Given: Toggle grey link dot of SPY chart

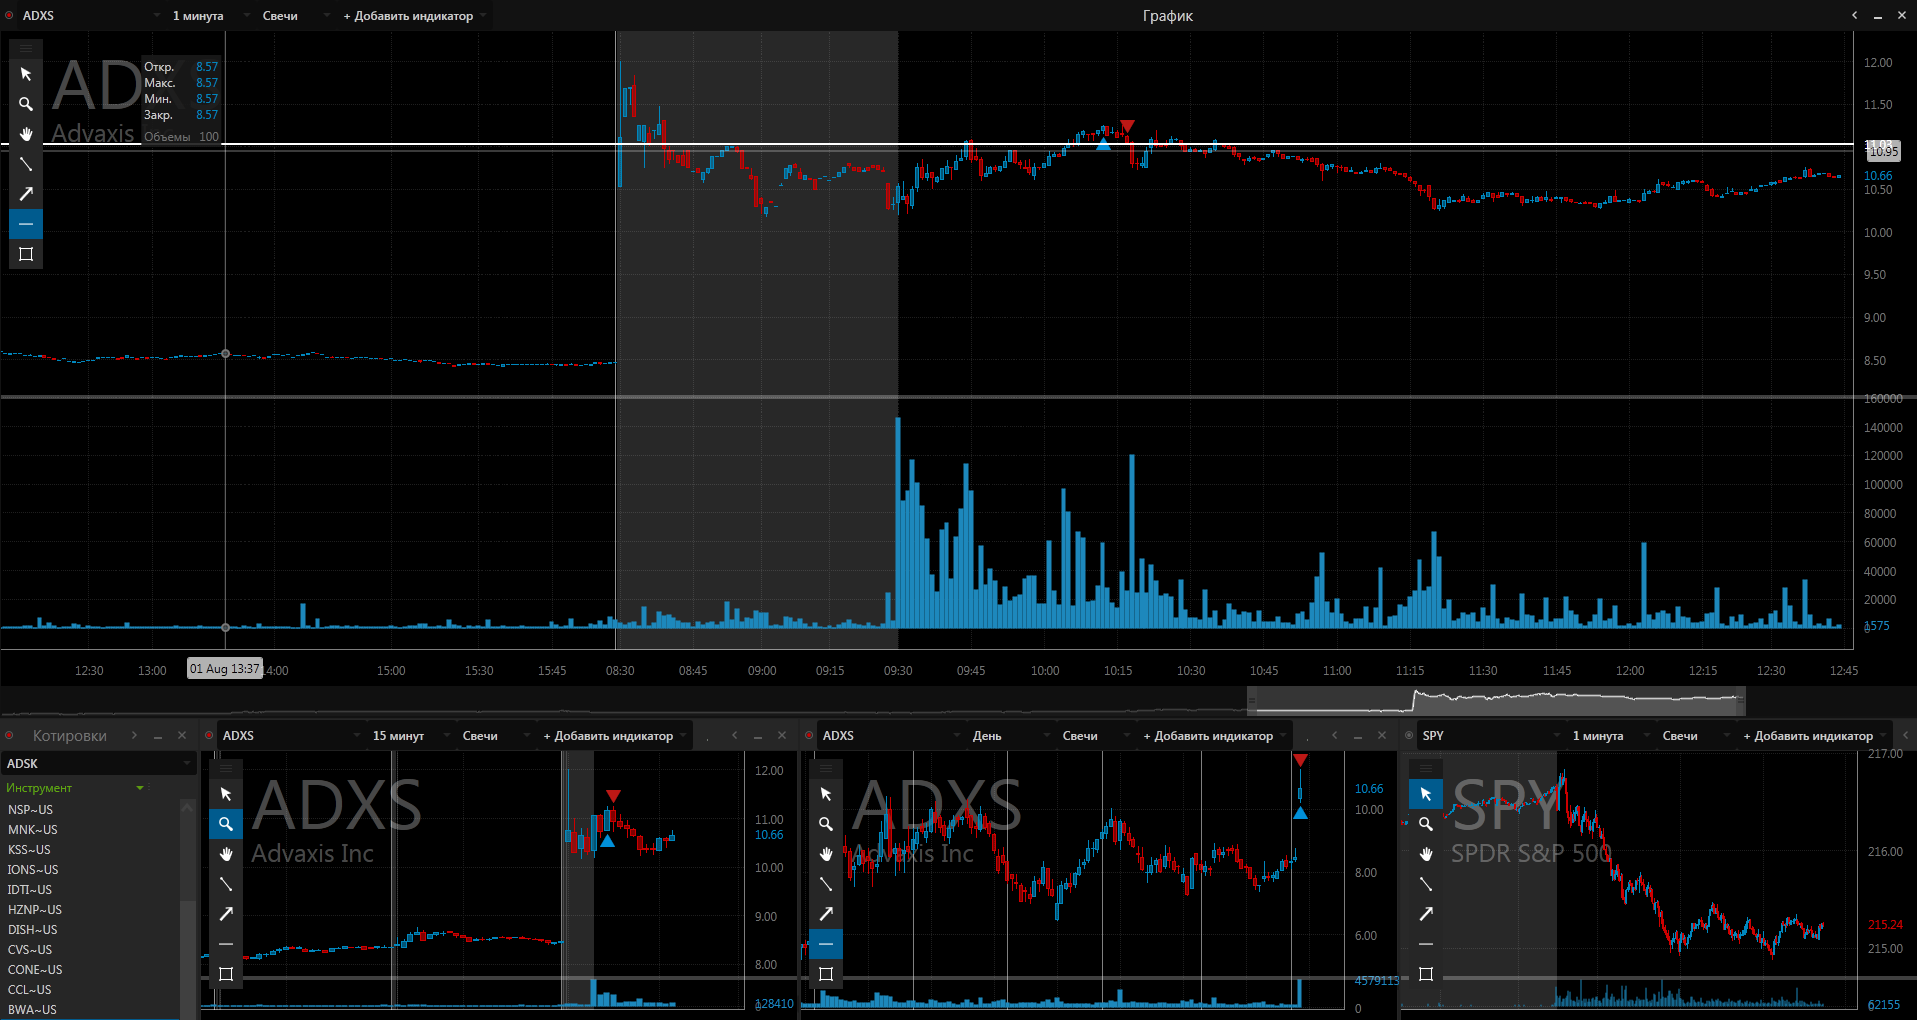Looking at the screenshot, I should click(1409, 736).
